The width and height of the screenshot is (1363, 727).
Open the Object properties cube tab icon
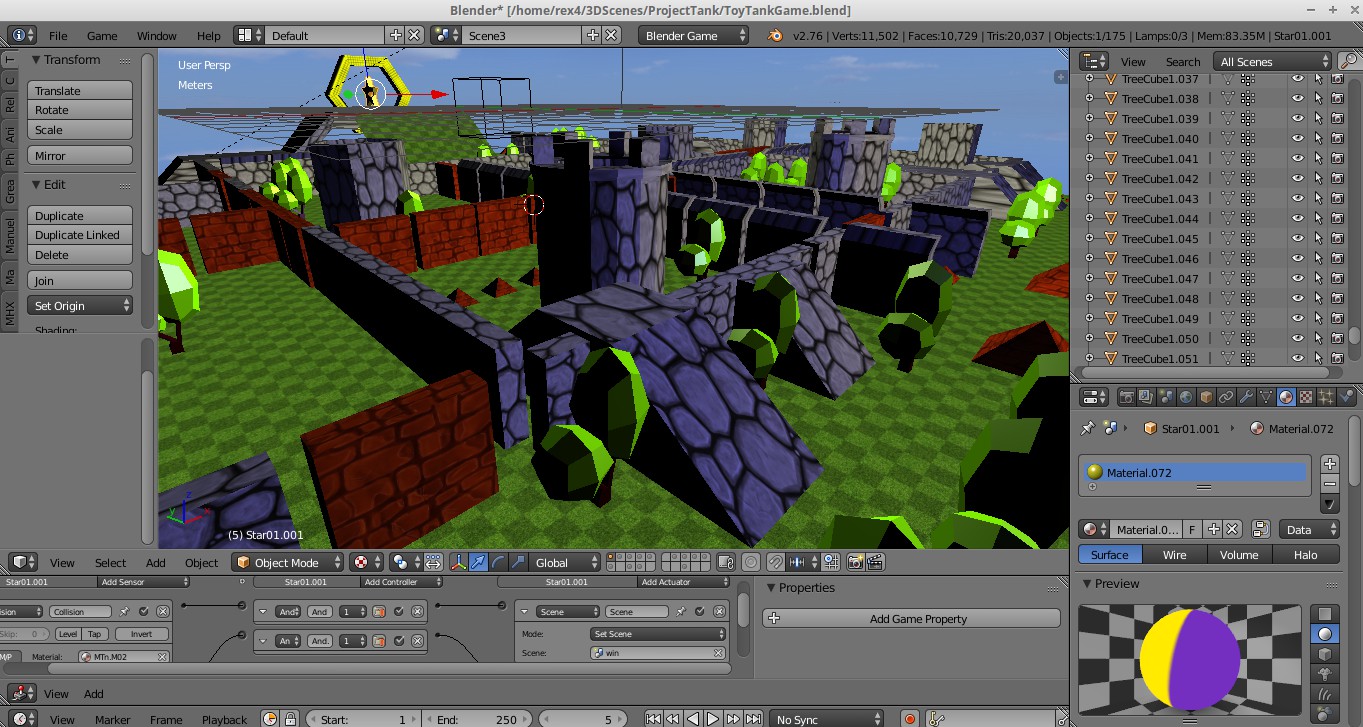tap(1206, 397)
